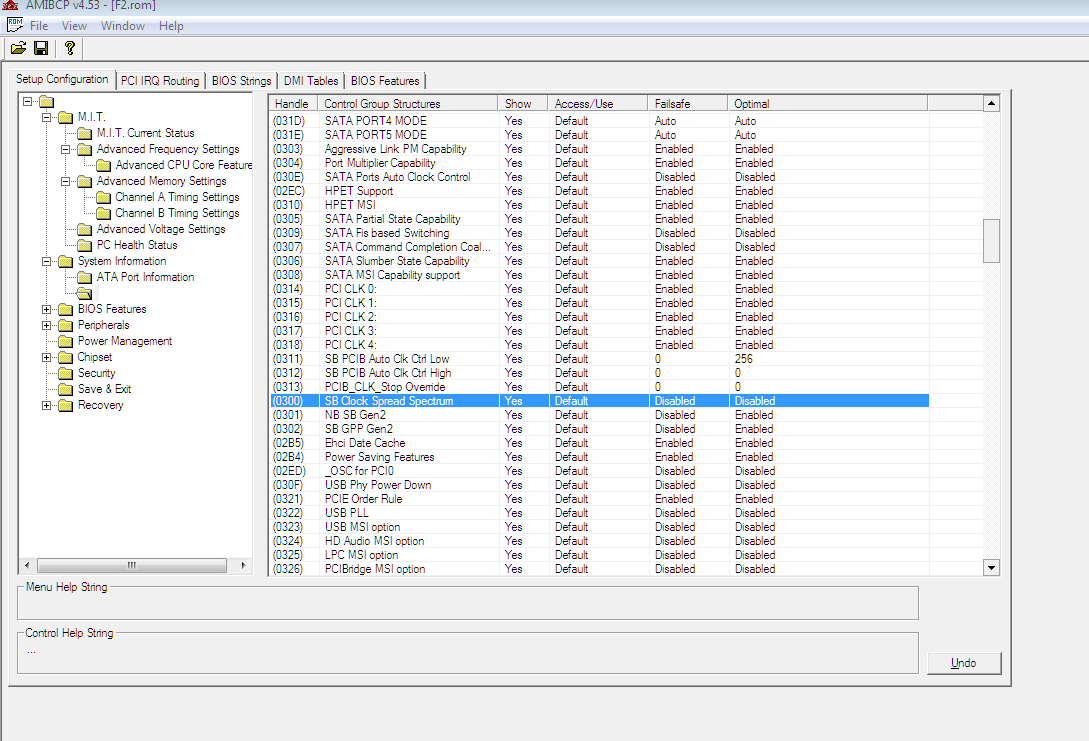
Task: Switch to the DMI Tables tab
Action: [x=311, y=81]
